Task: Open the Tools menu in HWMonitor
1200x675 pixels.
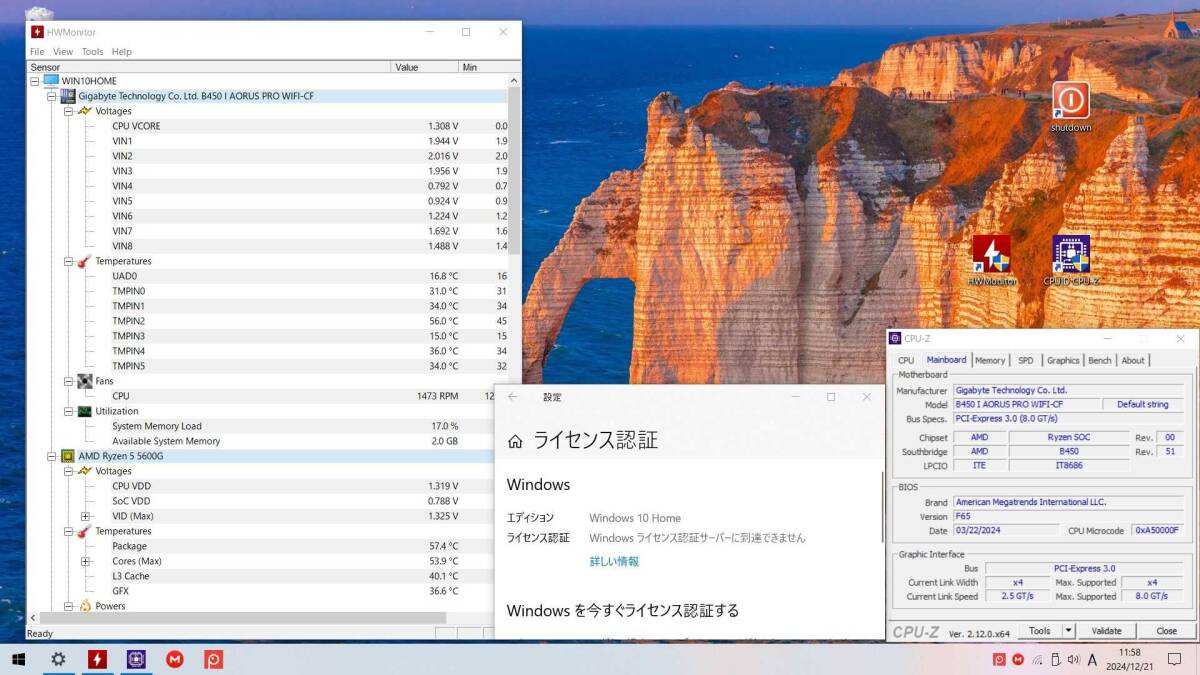Action: pyautogui.click(x=92, y=52)
